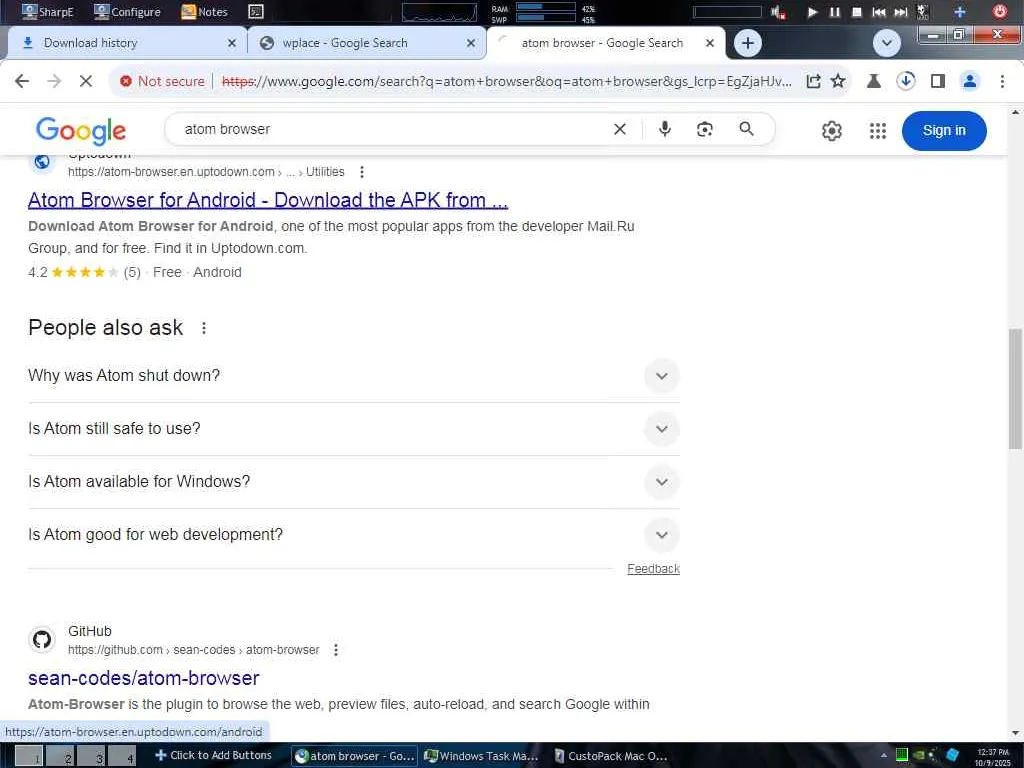This screenshot has height=768, width=1024.
Task: Skip to next track in the top bar
Action: (x=901, y=12)
